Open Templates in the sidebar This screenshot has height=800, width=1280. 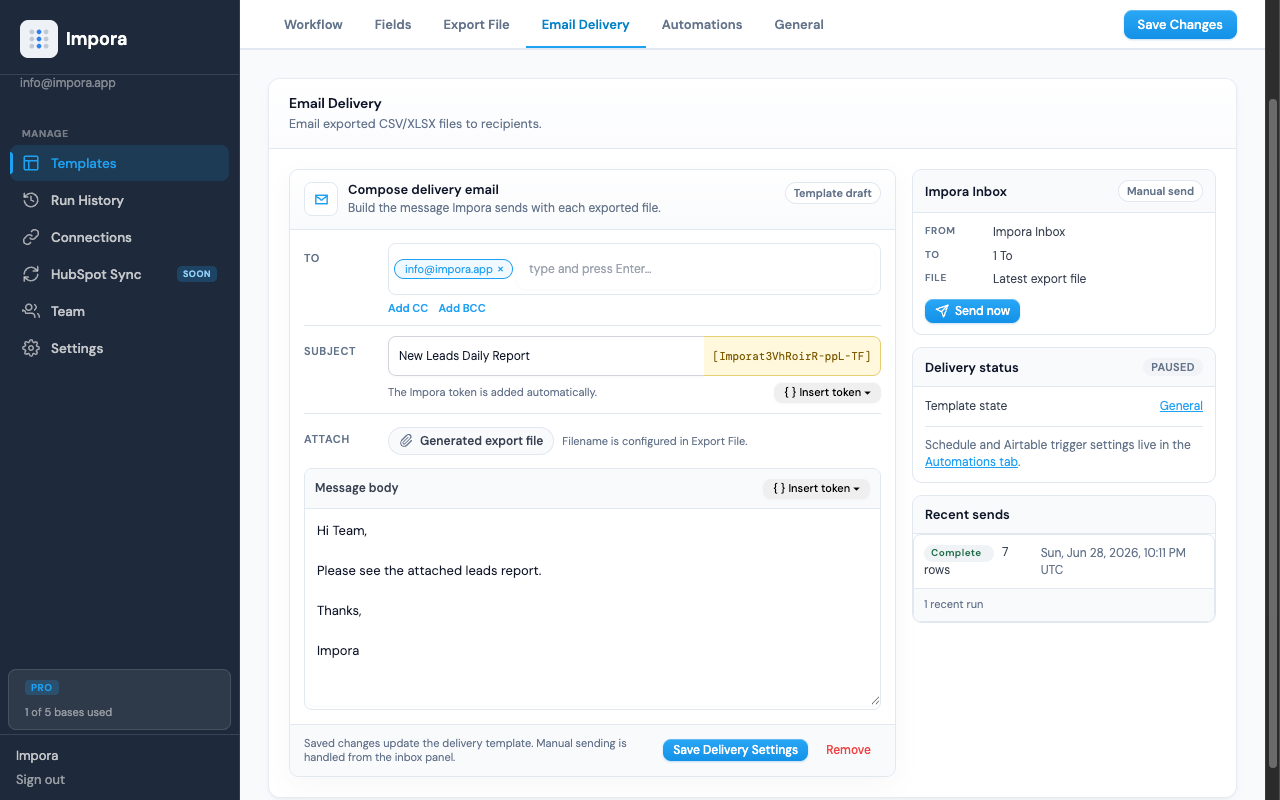[x=120, y=163]
